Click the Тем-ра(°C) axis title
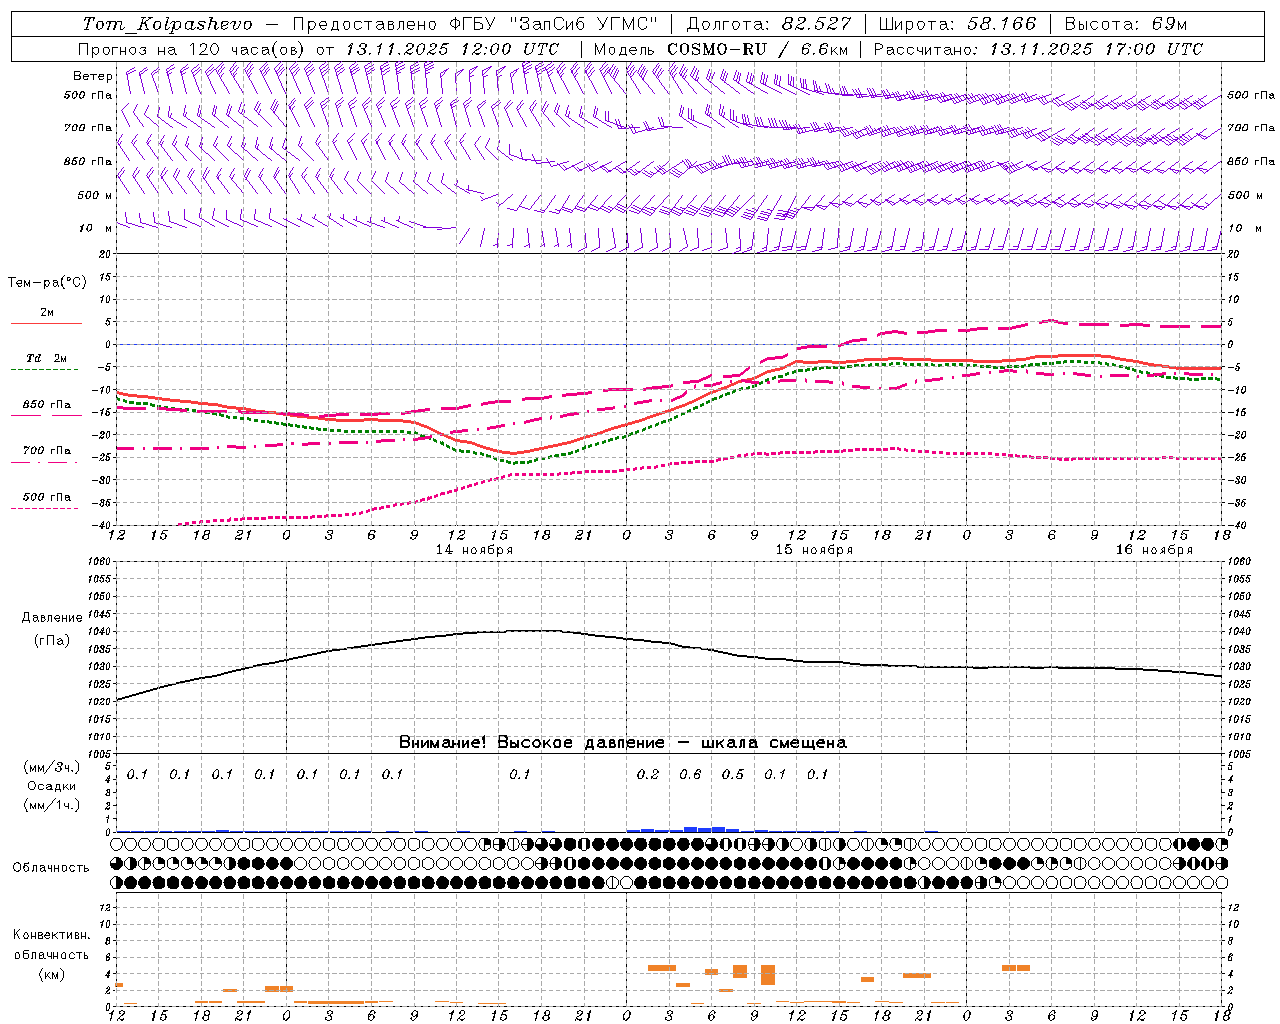1280x1024 pixels. click(47, 283)
